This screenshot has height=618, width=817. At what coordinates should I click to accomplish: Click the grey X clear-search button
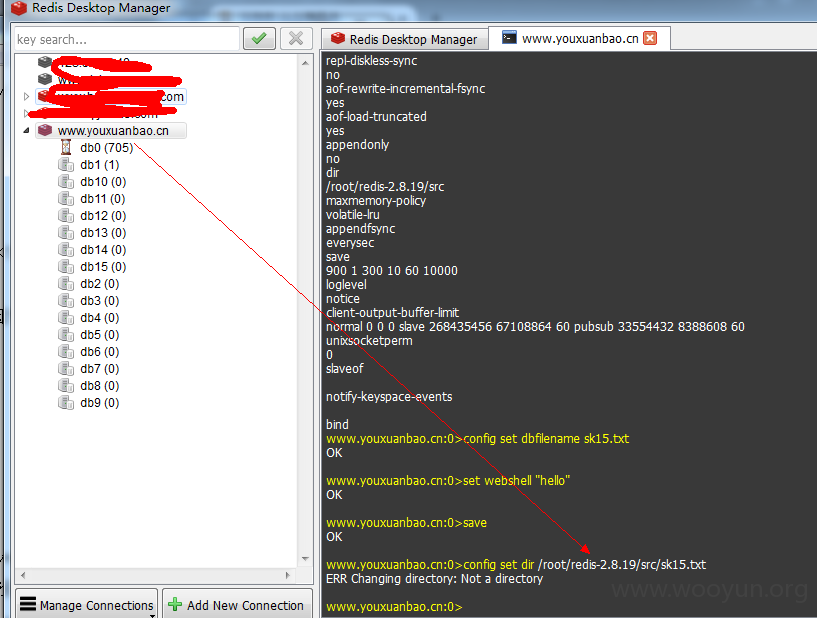(x=296, y=39)
